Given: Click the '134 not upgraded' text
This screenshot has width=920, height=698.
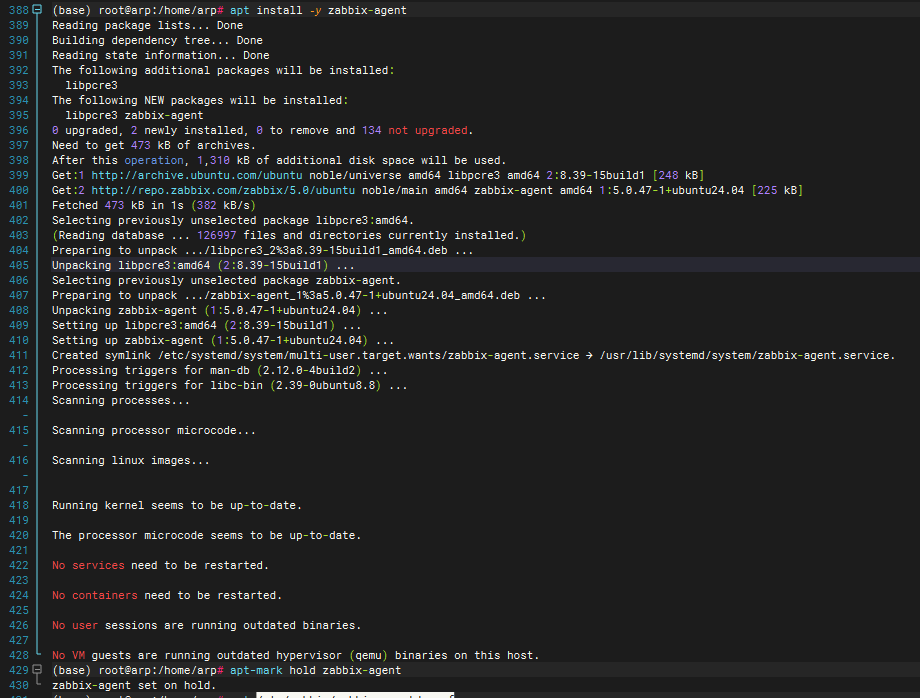Looking at the screenshot, I should point(415,130).
